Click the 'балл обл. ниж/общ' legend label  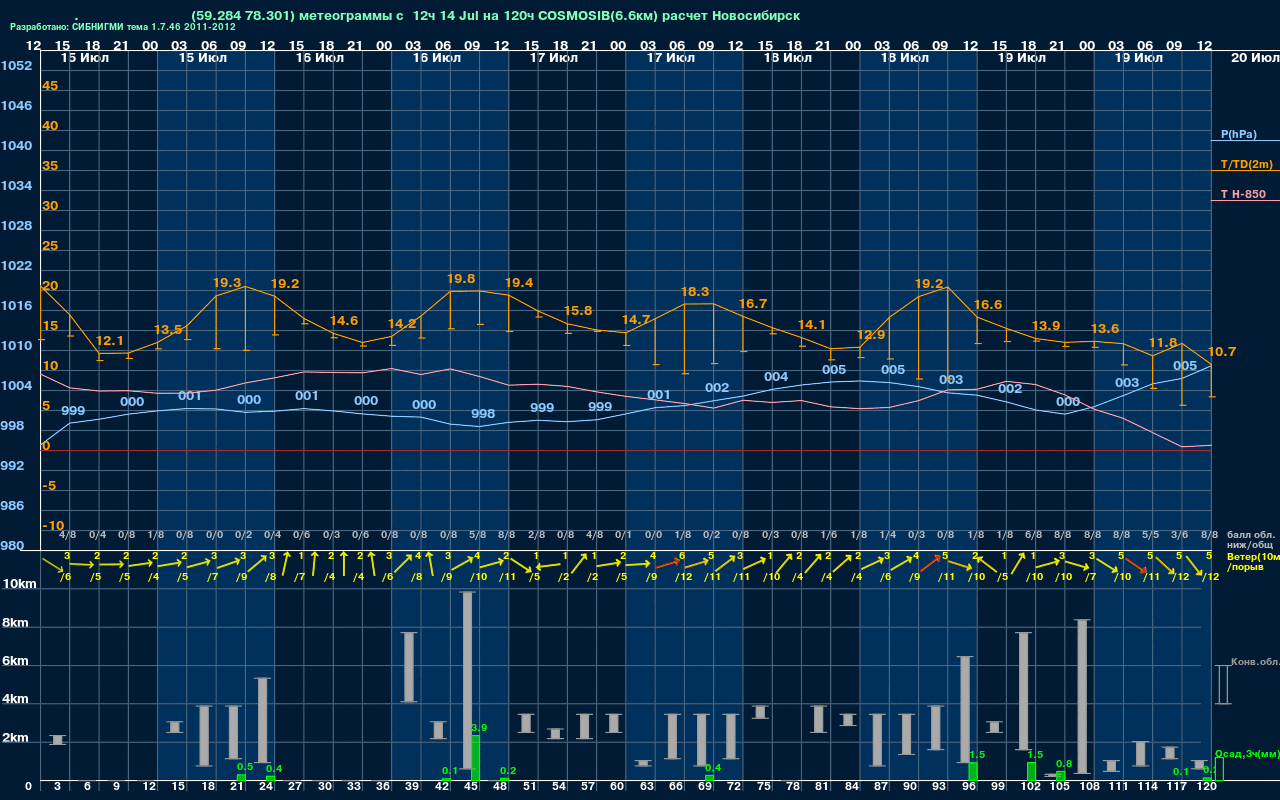(x=1252, y=541)
